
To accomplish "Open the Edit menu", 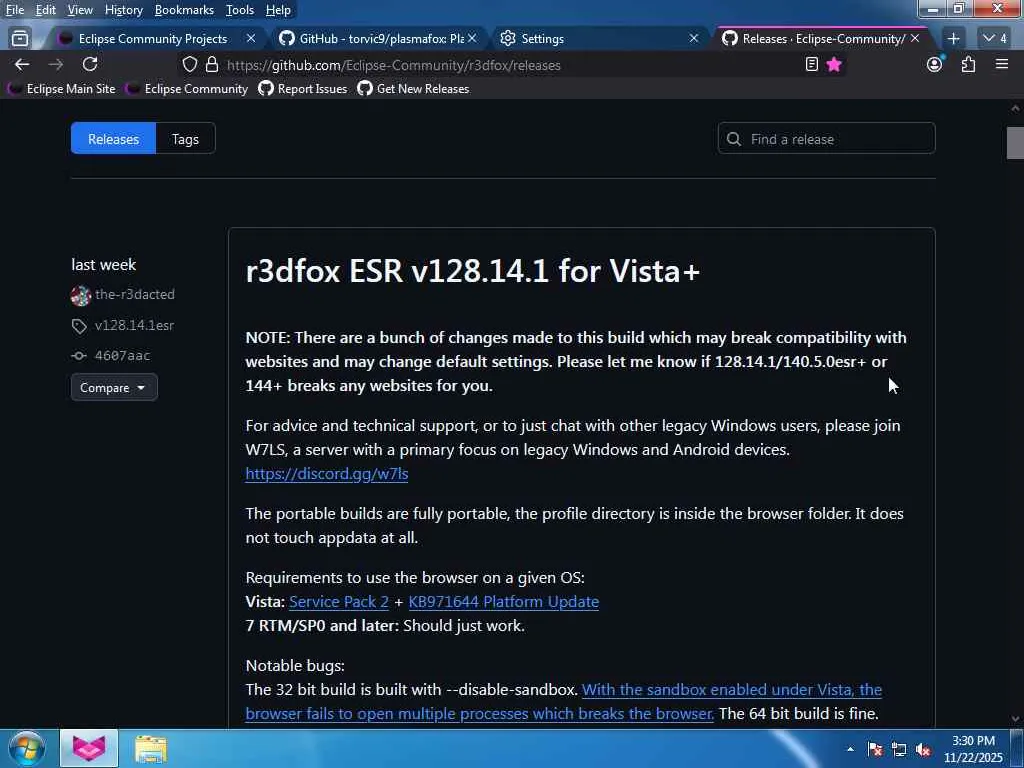I will click(x=45, y=10).
